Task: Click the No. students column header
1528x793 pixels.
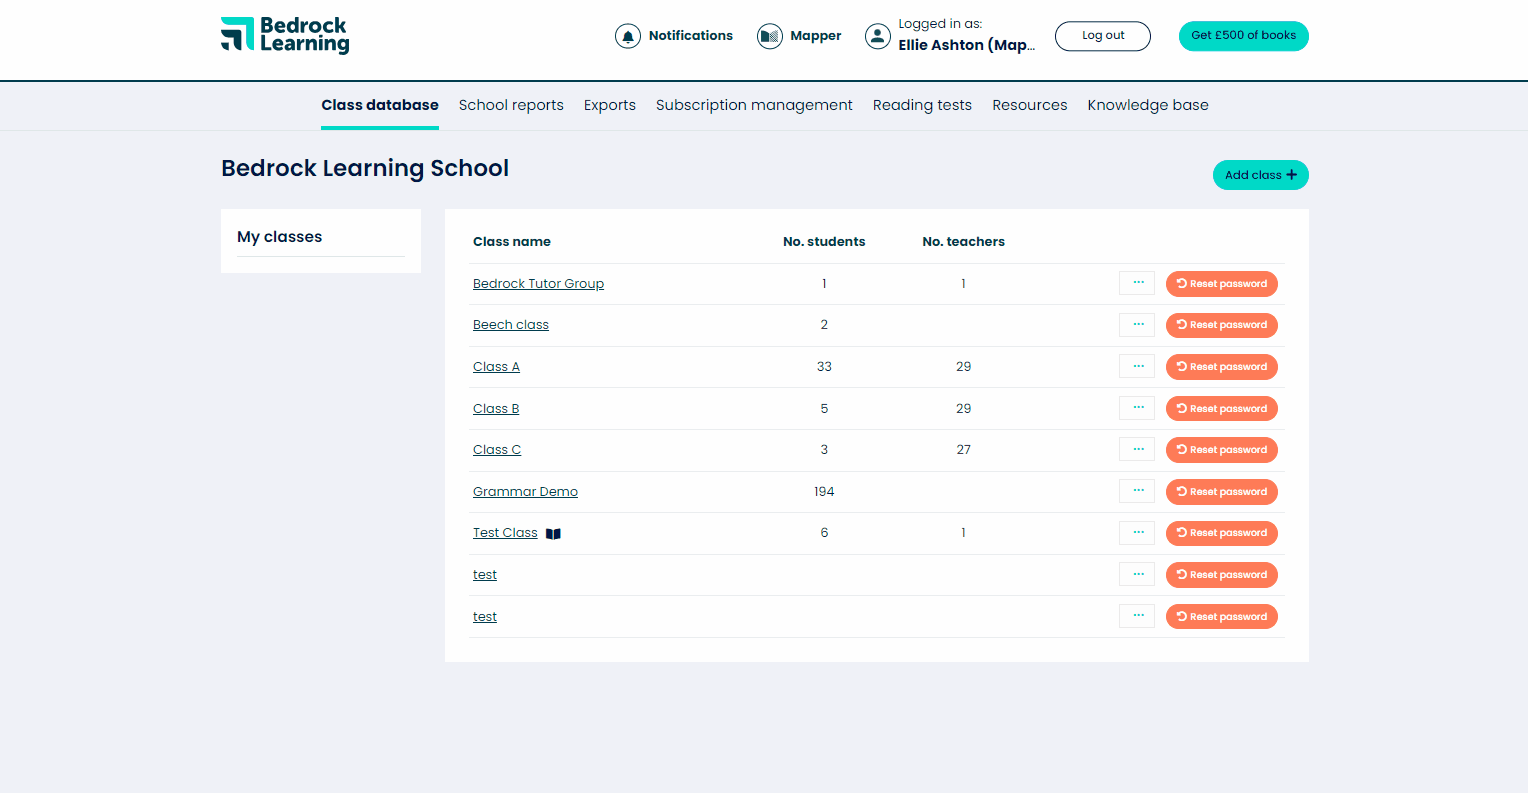Action: pyautogui.click(x=824, y=242)
